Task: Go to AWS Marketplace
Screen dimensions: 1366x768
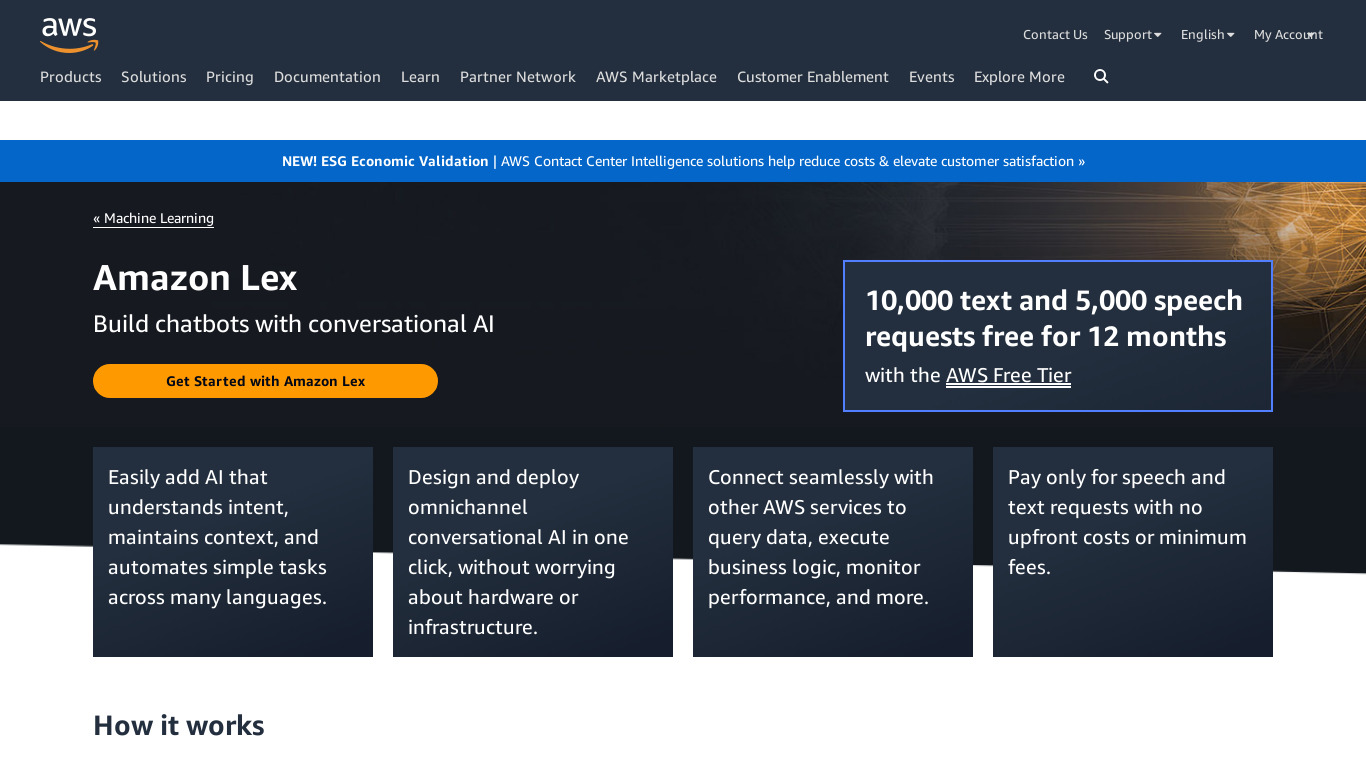Action: [656, 77]
